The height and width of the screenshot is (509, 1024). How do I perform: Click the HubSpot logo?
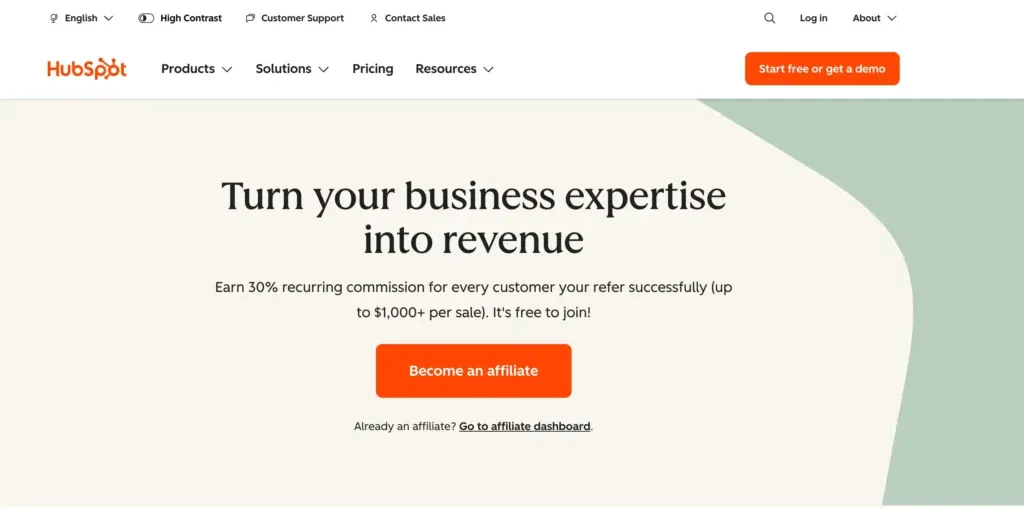coord(87,69)
